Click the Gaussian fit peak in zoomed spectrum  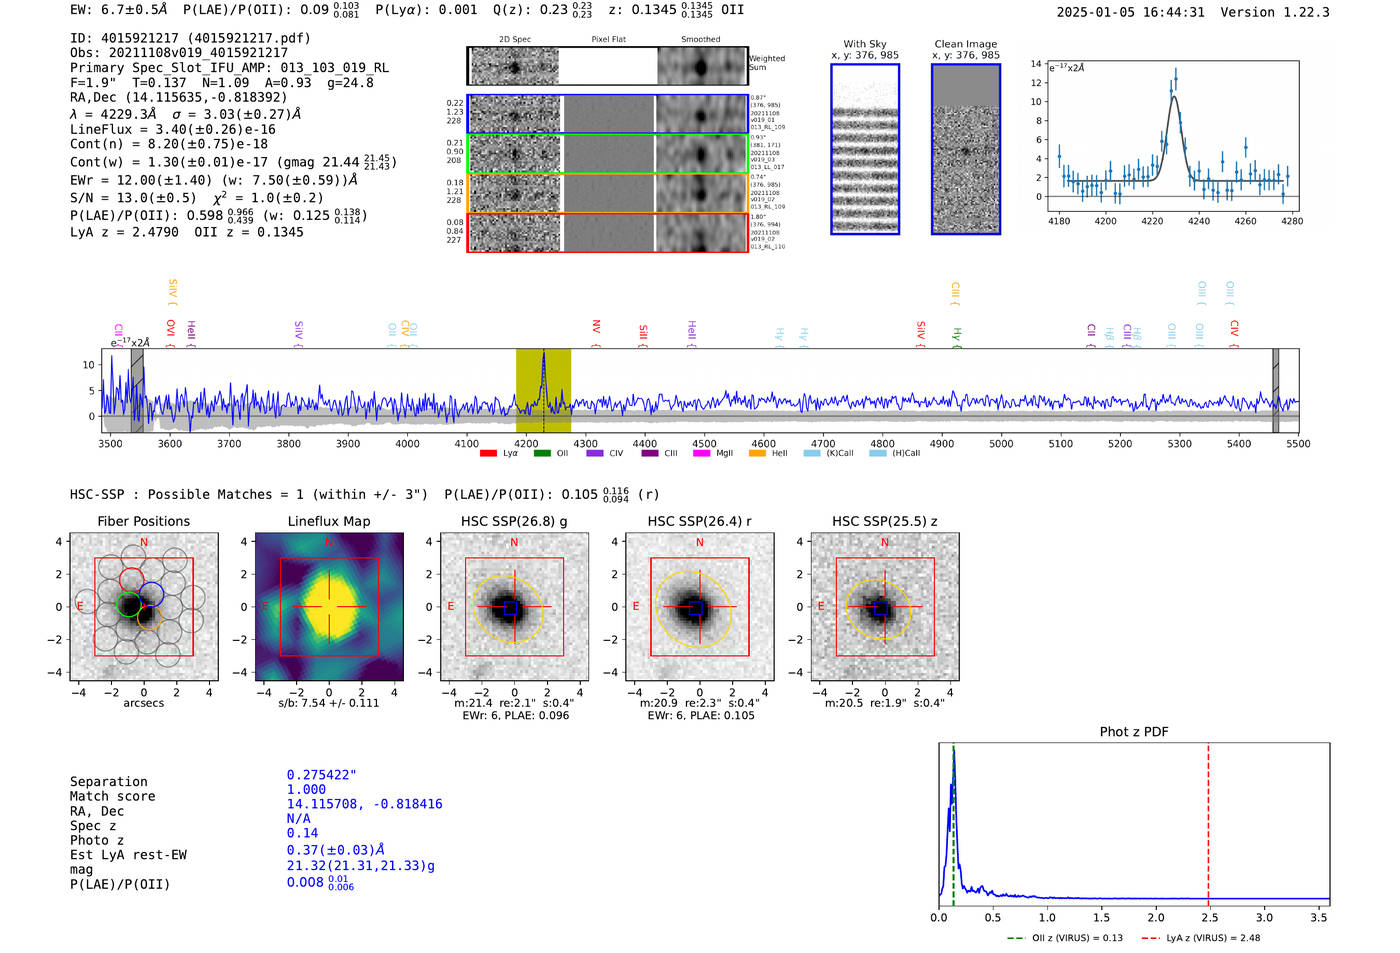pyautogui.click(x=1174, y=97)
